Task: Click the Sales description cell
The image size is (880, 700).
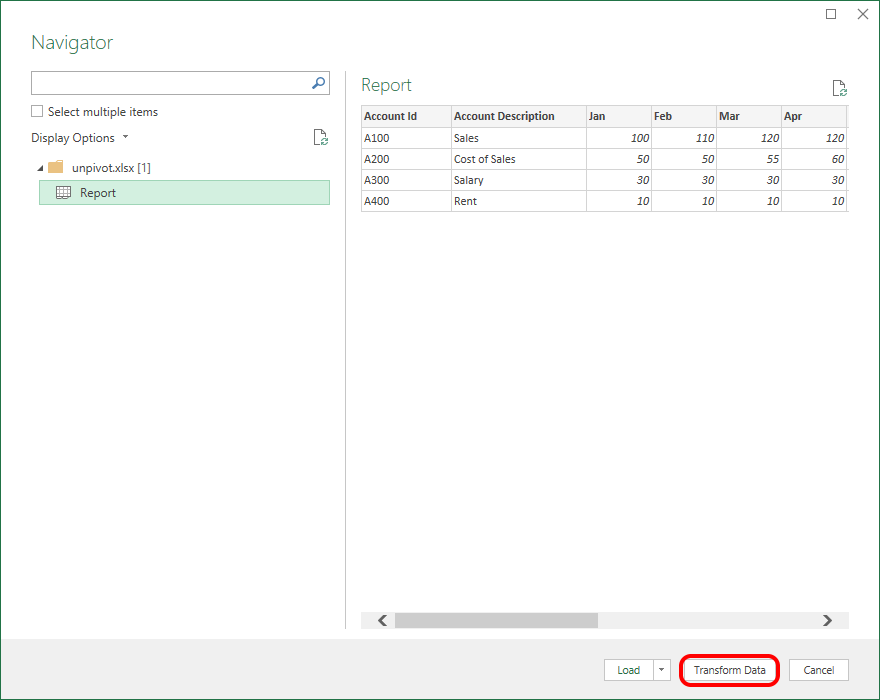Action: (519, 138)
